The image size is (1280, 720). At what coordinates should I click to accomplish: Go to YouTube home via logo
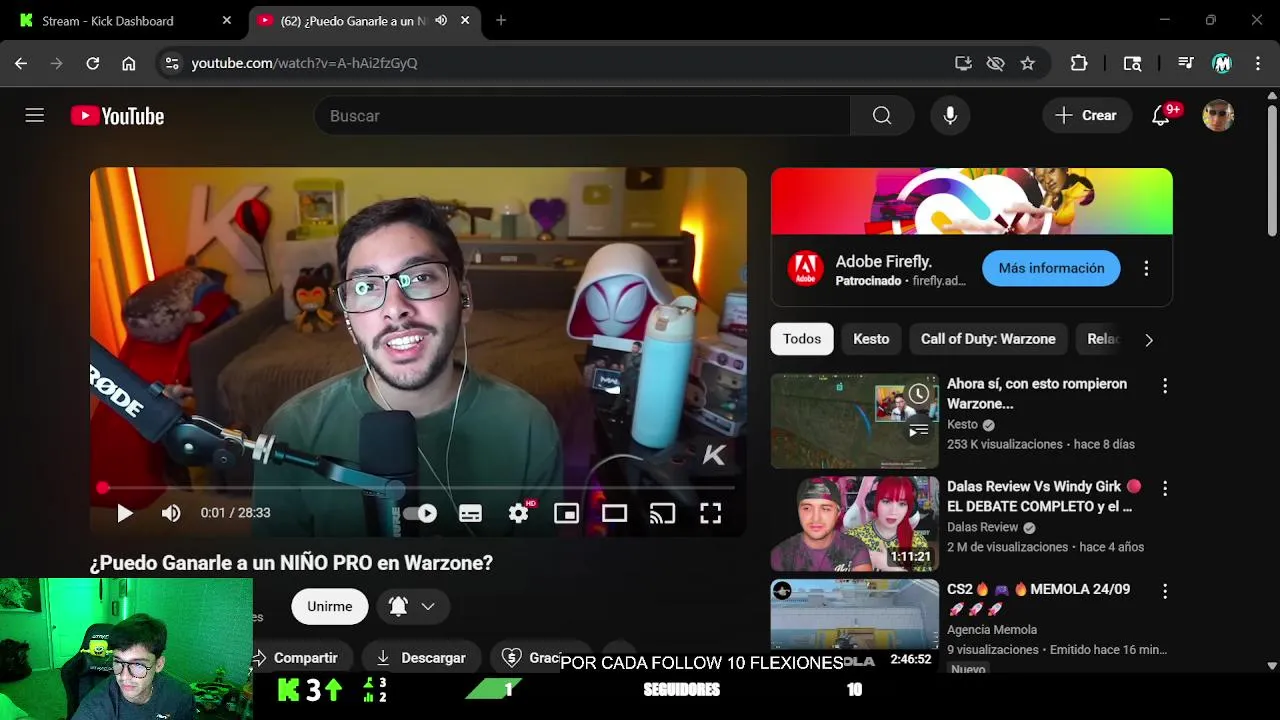point(117,116)
